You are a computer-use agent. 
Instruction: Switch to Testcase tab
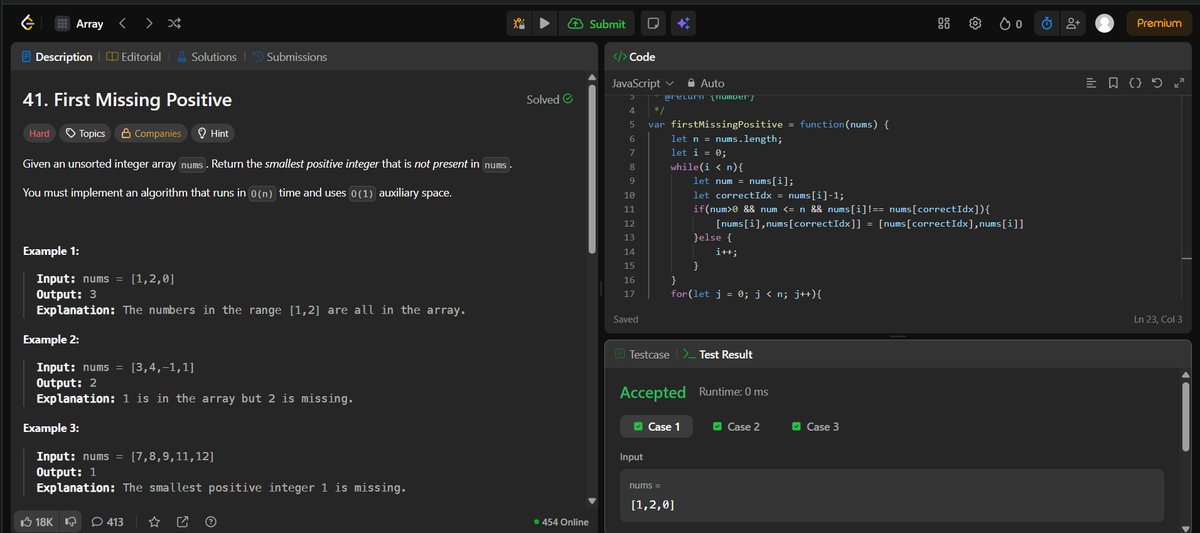pos(642,354)
